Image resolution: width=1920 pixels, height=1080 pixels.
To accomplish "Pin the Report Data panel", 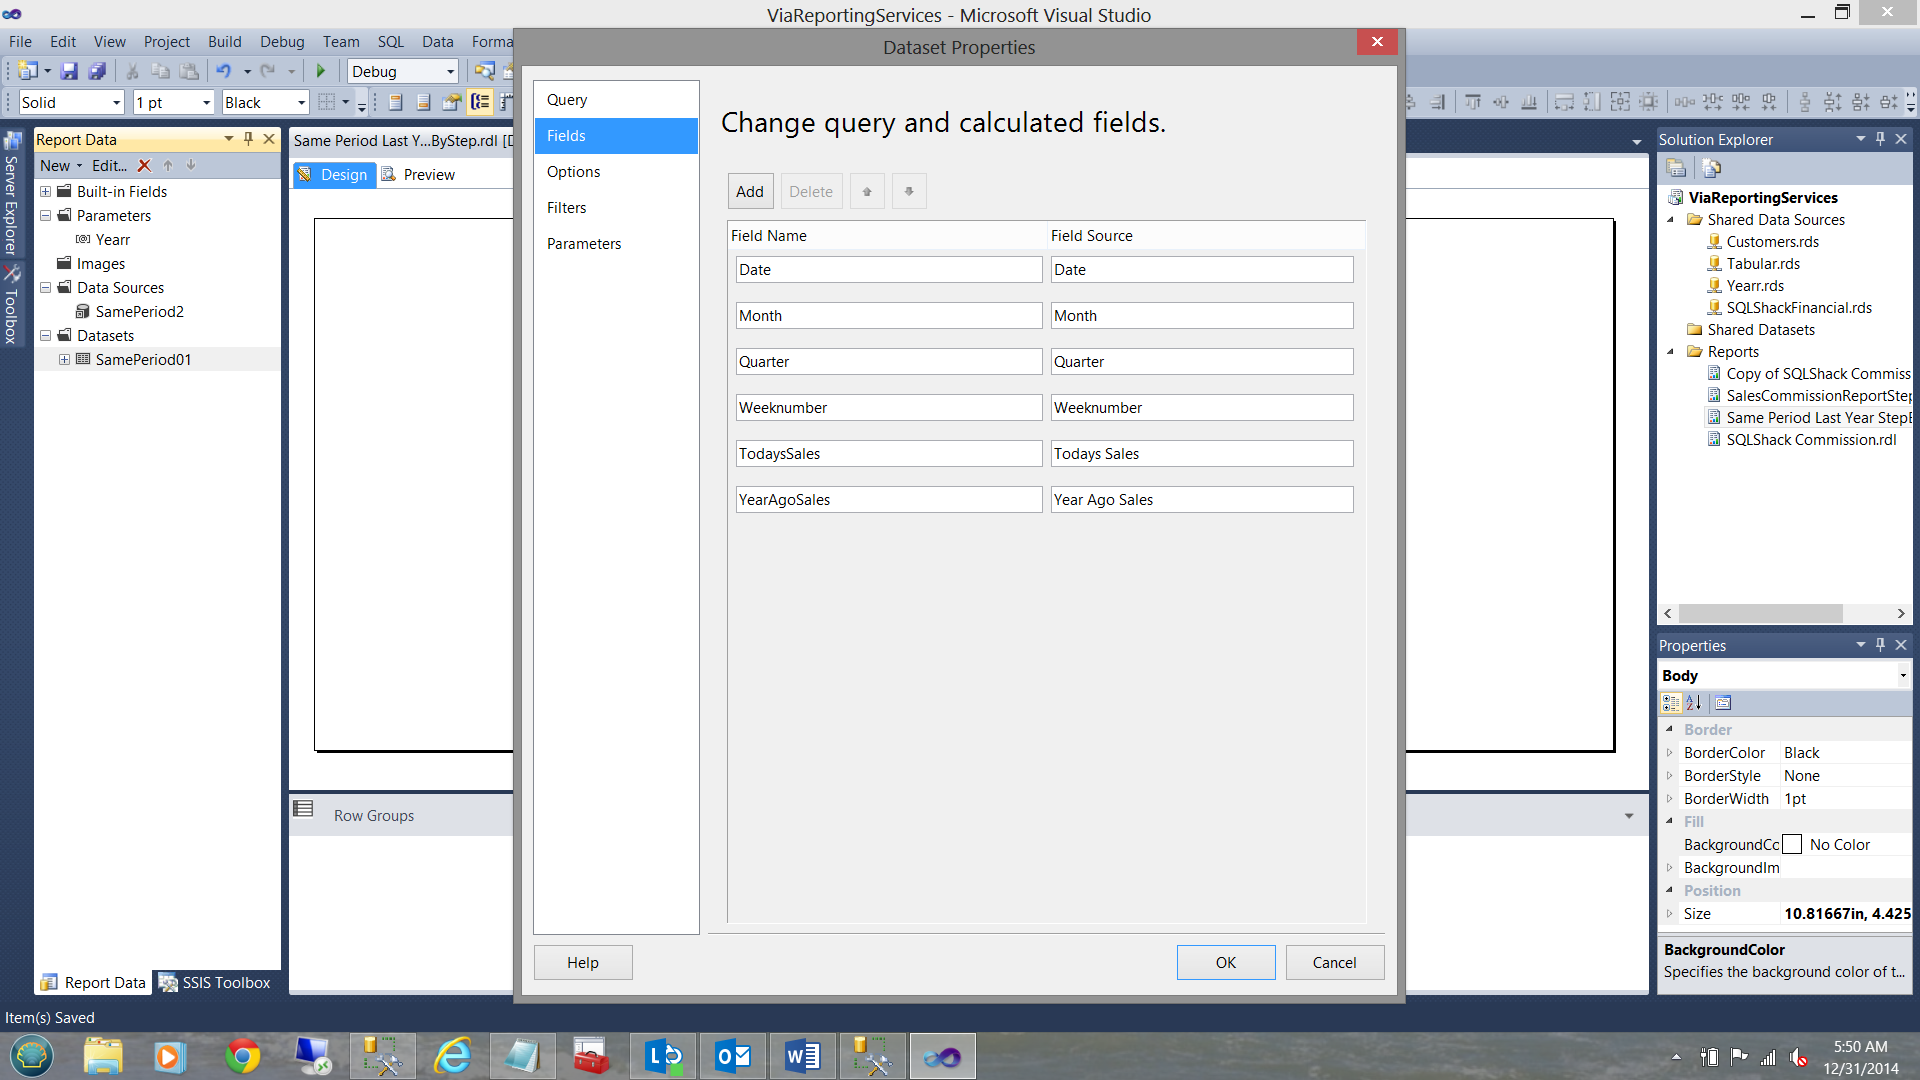I will tap(248, 139).
